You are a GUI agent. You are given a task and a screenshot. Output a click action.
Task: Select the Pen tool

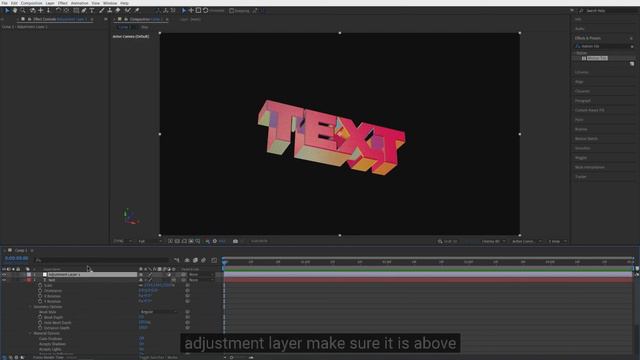click(84, 11)
